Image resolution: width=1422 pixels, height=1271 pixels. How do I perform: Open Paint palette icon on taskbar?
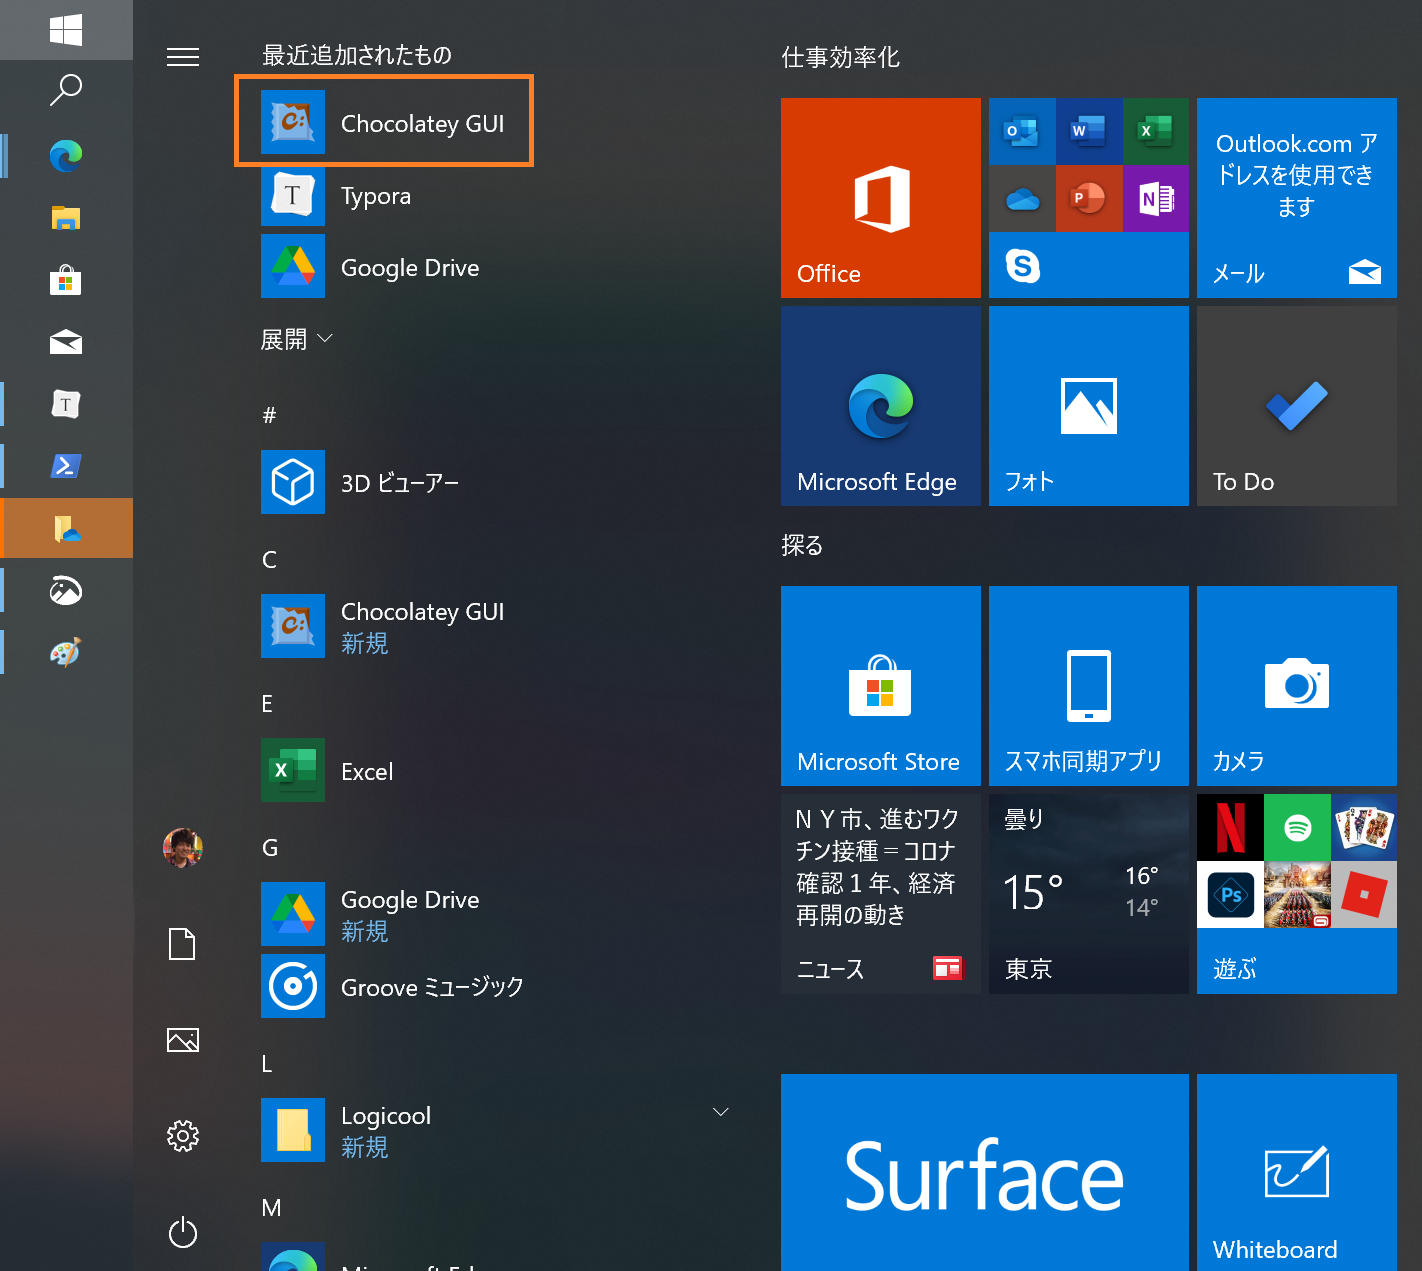tap(66, 652)
